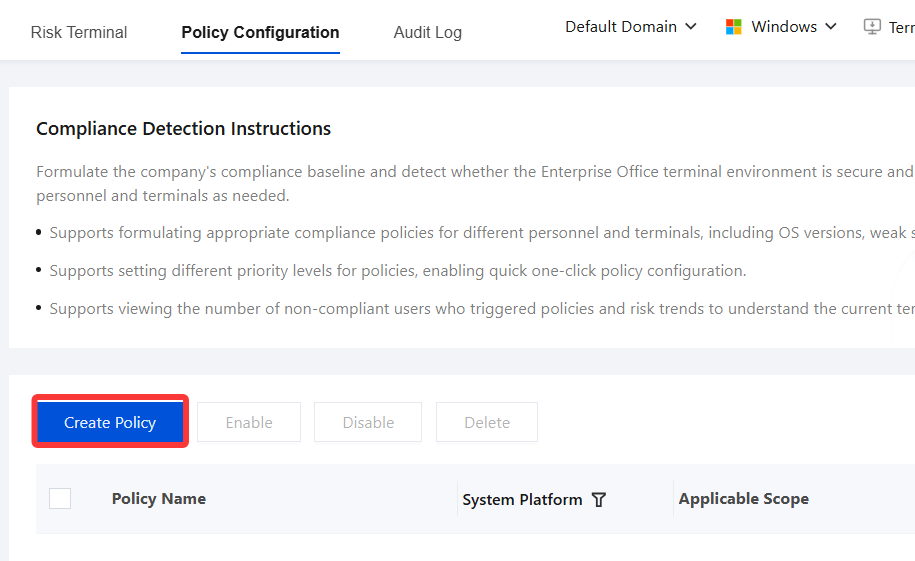Tick the select-all checkbox beside Policy Name
Screen dimensions: 915x561
60,499
